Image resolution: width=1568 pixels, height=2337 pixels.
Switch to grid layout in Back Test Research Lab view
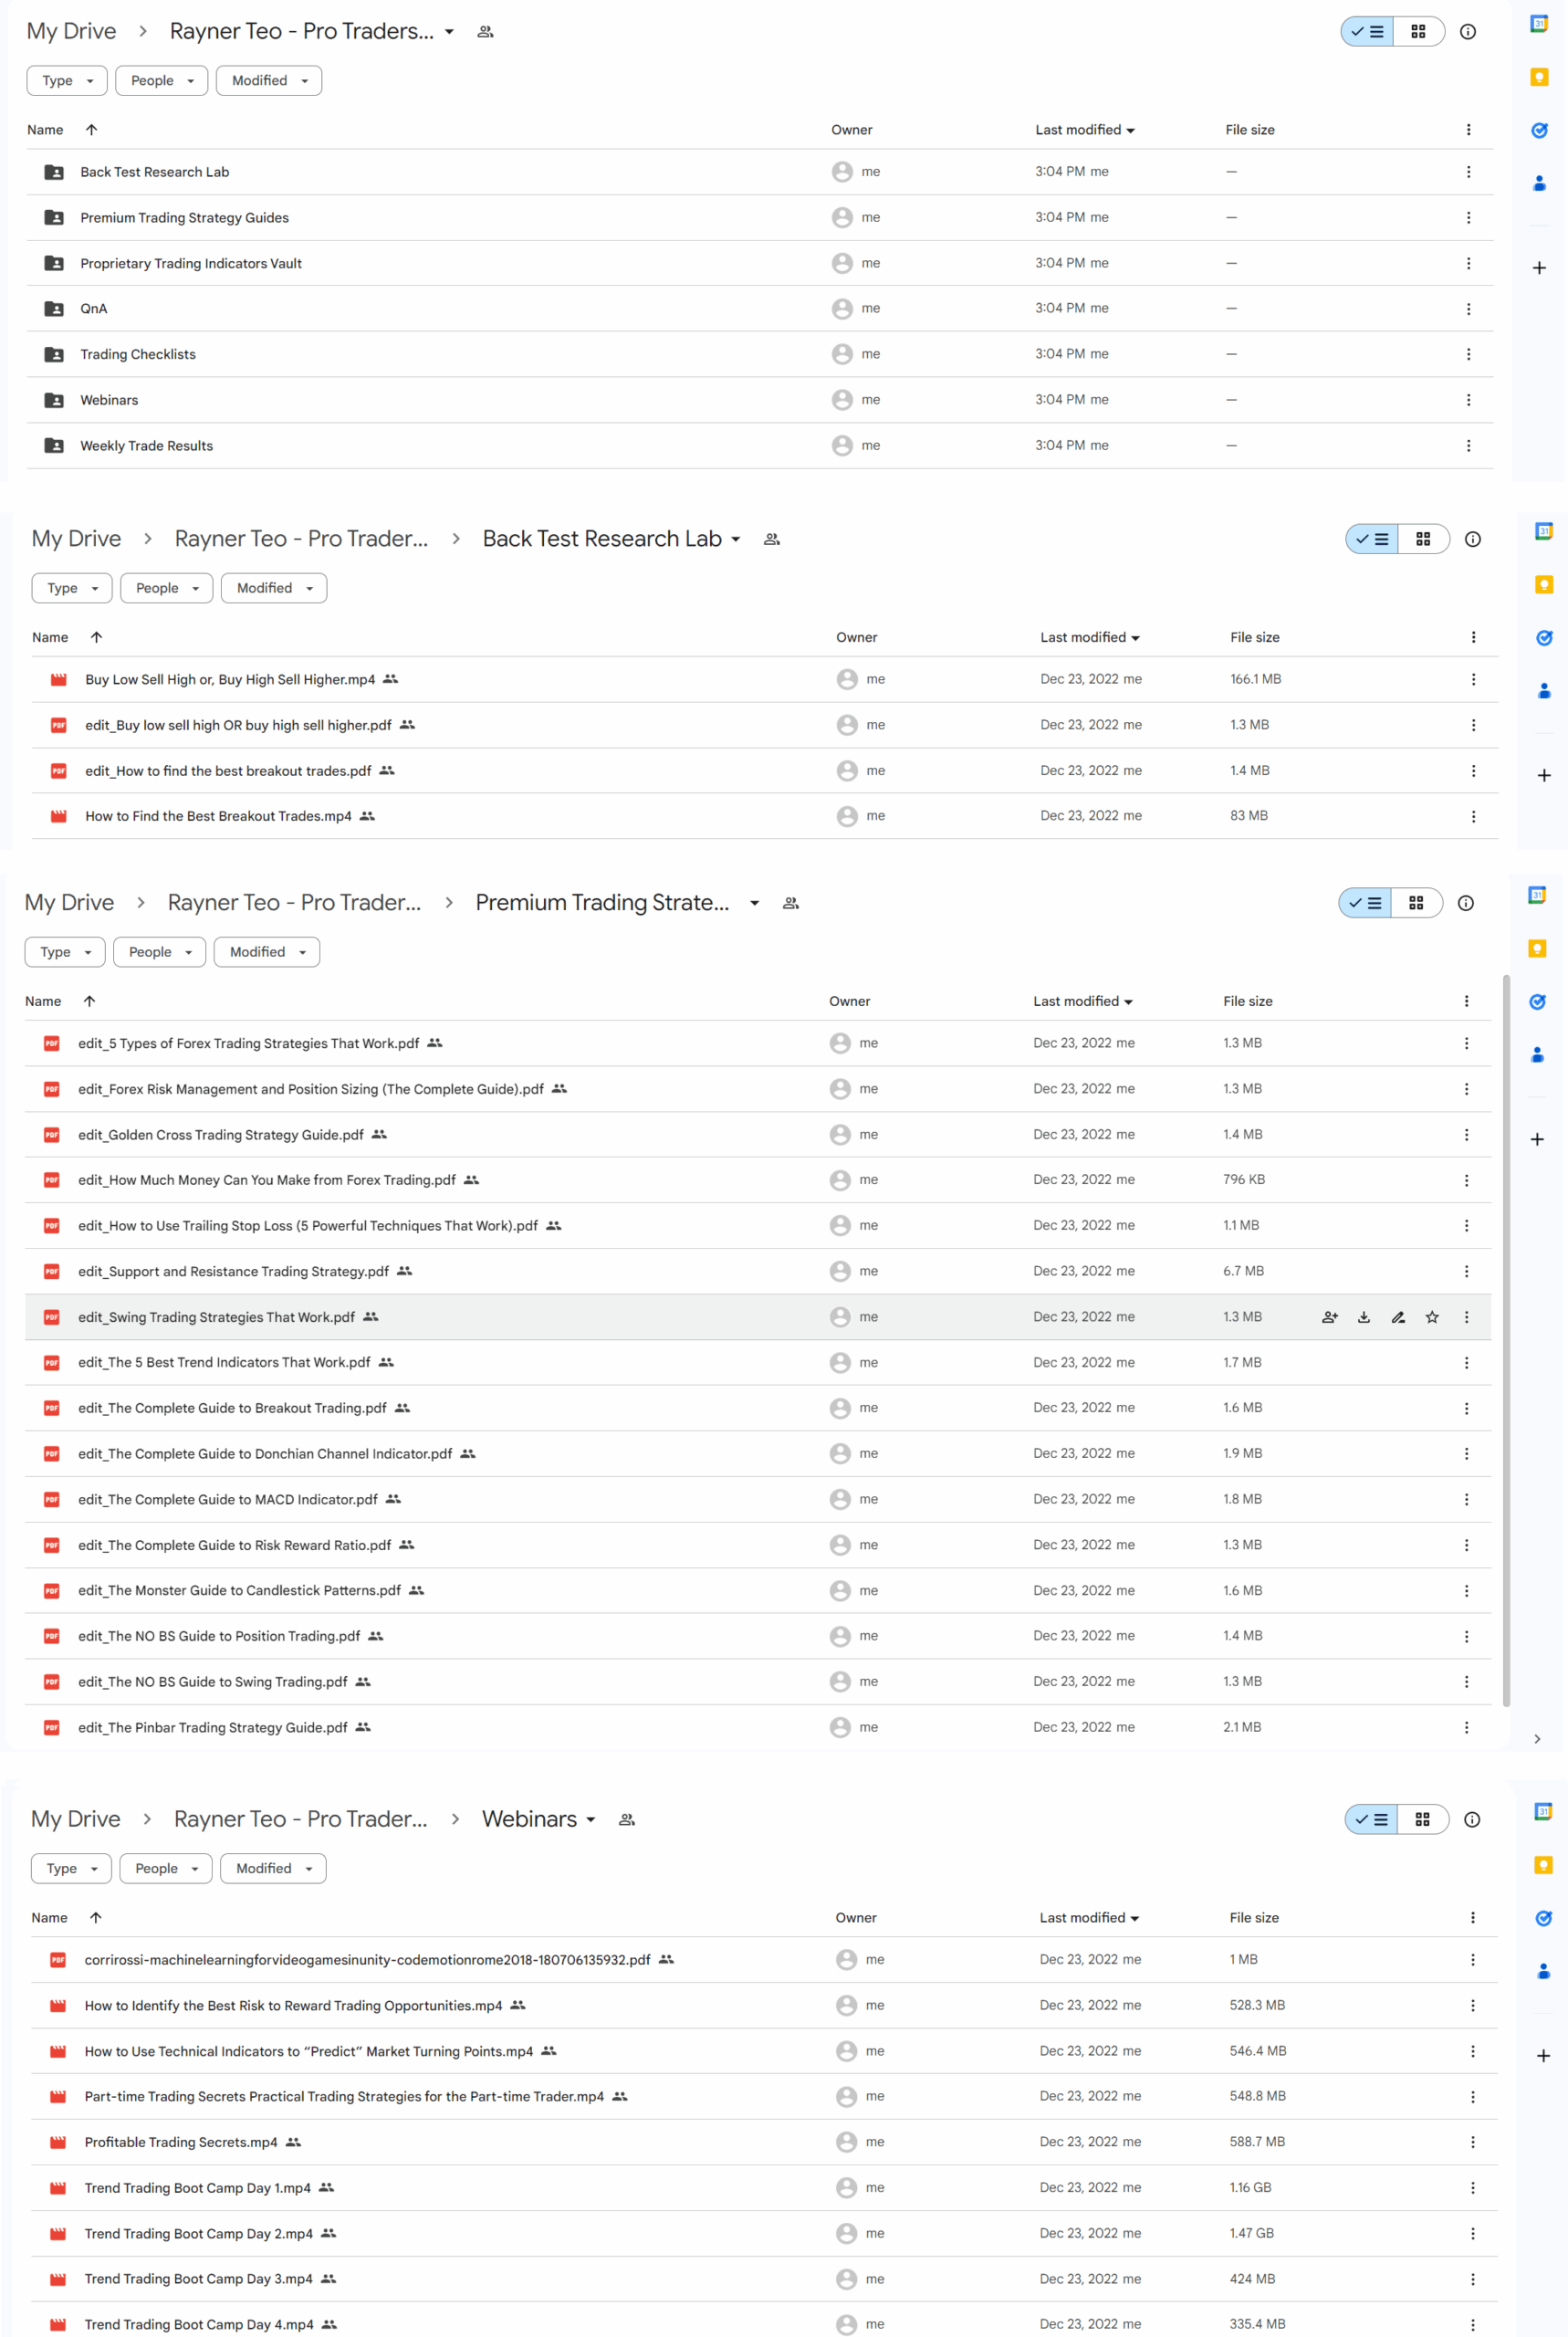(1423, 539)
